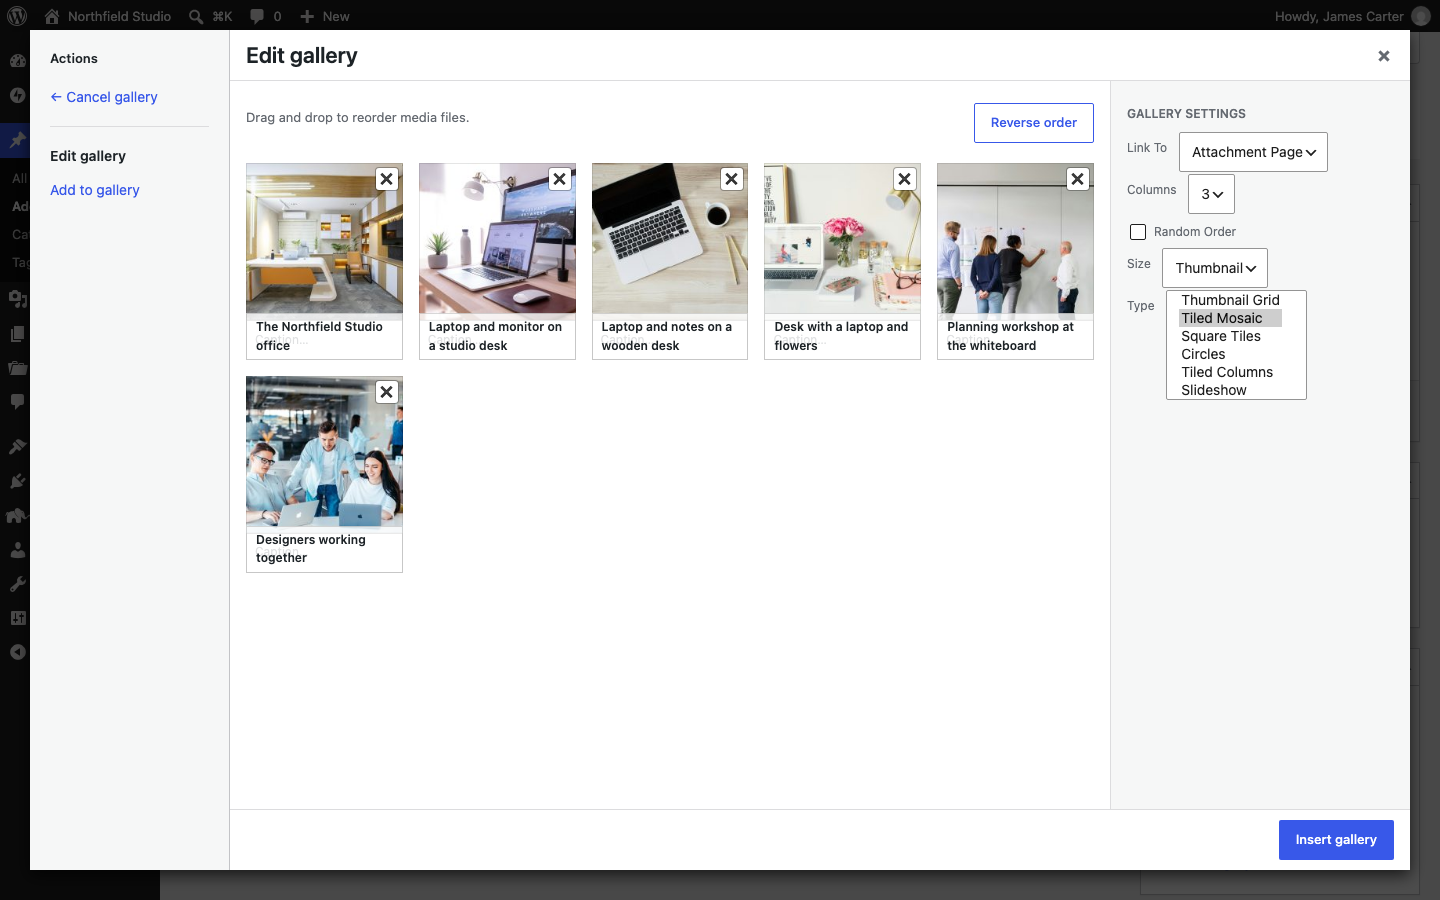Open Users icon in admin sidebar
Viewport: 1440px width, 900px height.
tap(17, 550)
